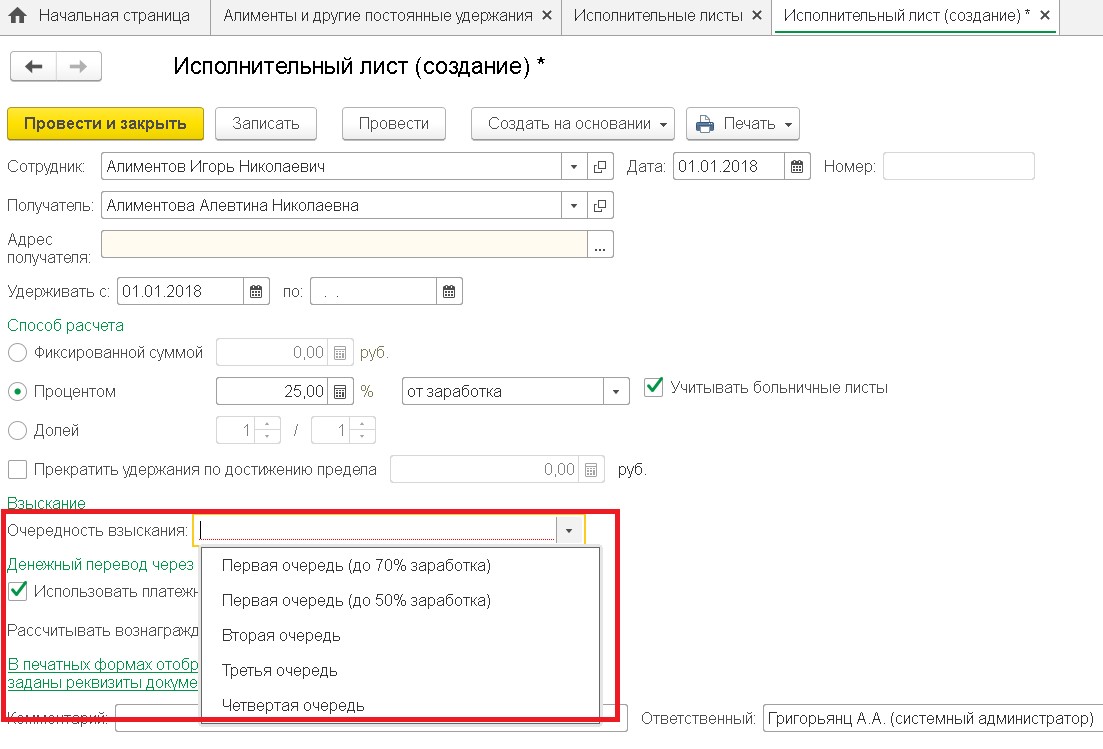Navigate back with the left arrow
1103x749 pixels.
point(33,67)
